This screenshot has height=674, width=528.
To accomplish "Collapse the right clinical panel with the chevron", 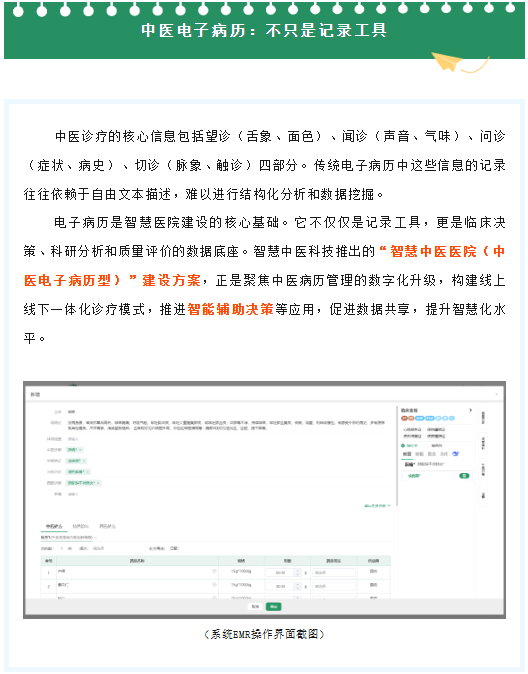I will pos(471,410).
